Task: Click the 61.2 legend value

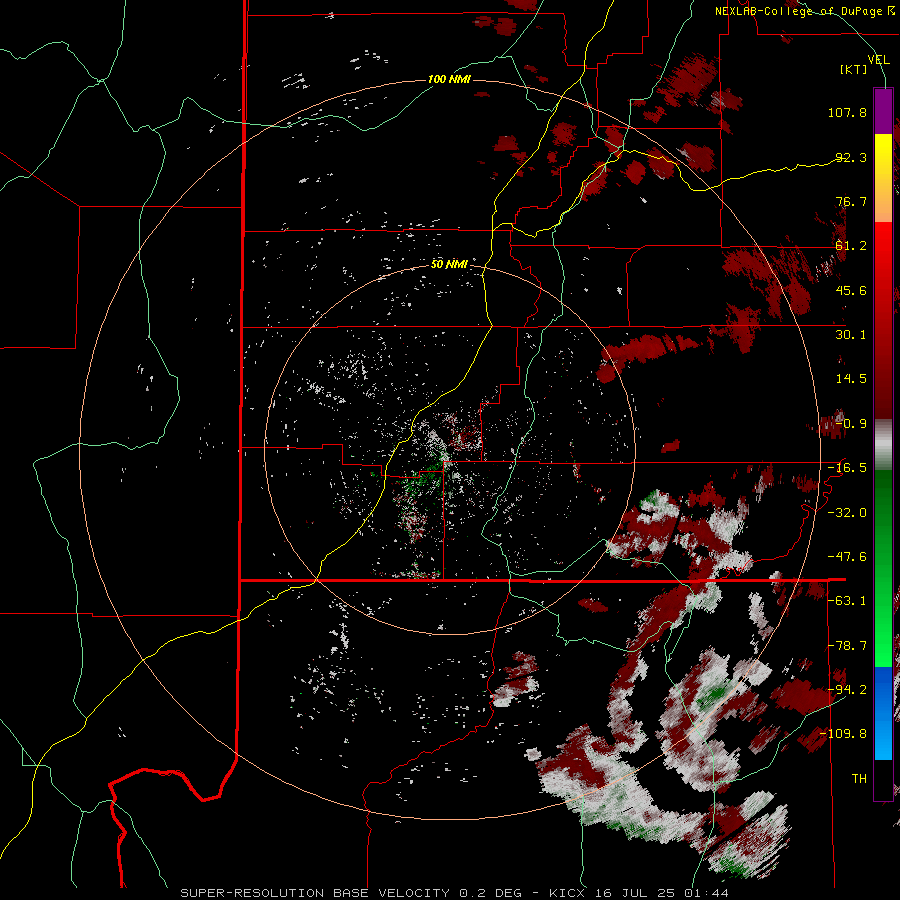Action: tap(851, 246)
